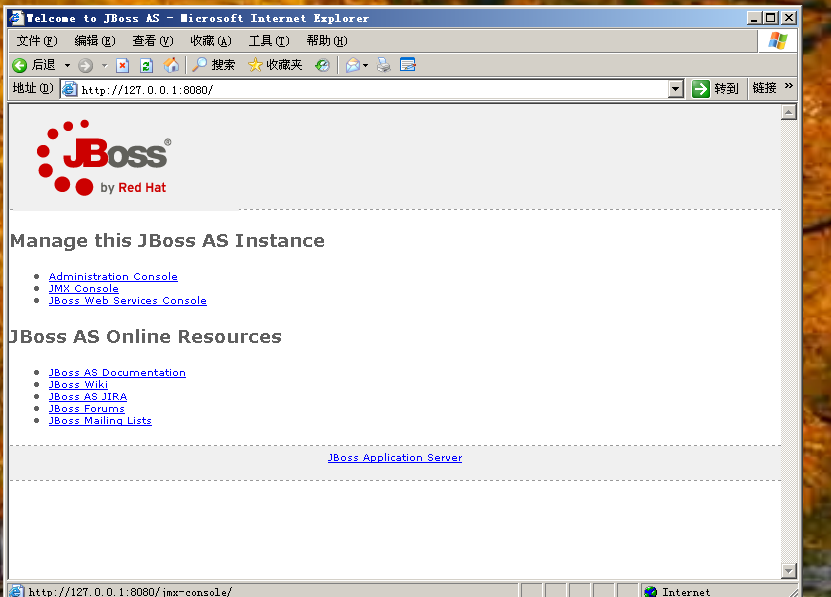The height and width of the screenshot is (597, 831).
Task: Open the JBoss Mailing Lists link
Action: click(100, 421)
